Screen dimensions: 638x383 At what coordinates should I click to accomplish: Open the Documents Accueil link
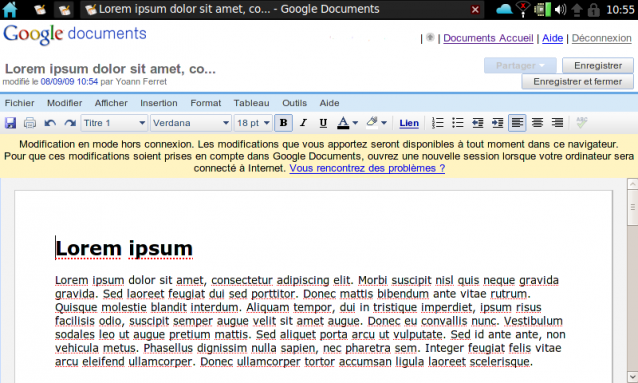488,38
